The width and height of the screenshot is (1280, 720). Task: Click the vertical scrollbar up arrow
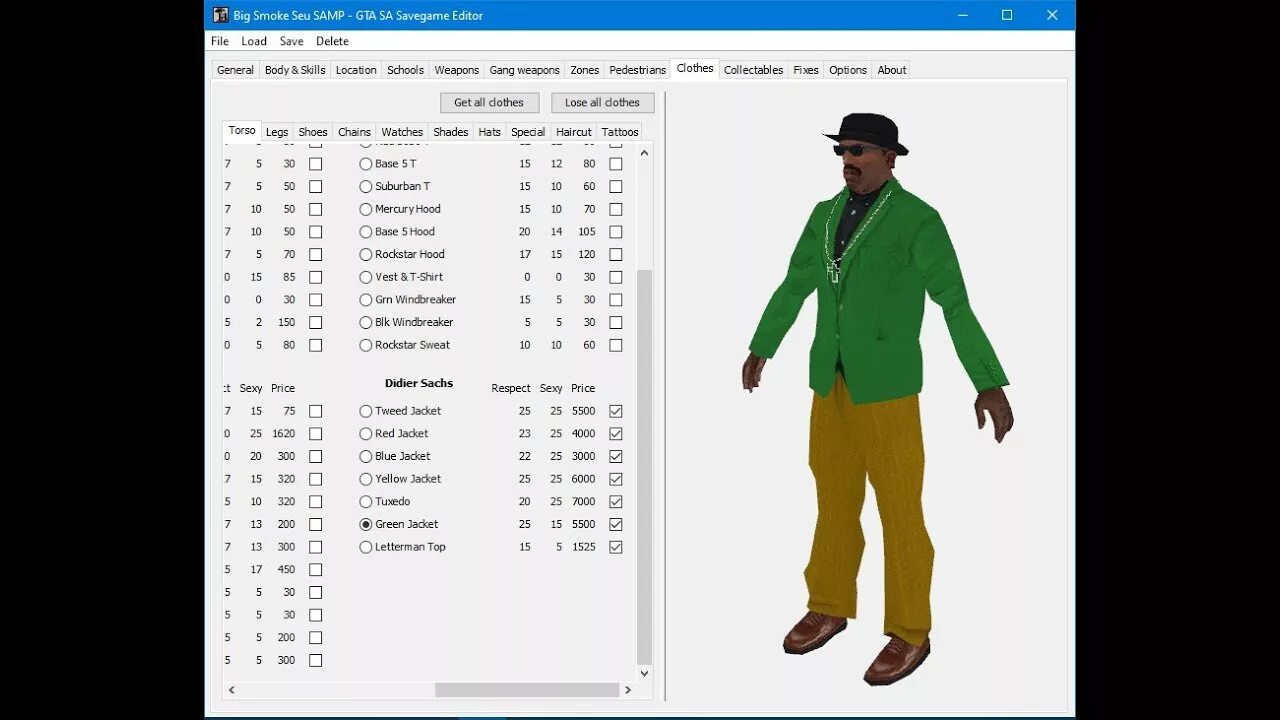pos(644,153)
